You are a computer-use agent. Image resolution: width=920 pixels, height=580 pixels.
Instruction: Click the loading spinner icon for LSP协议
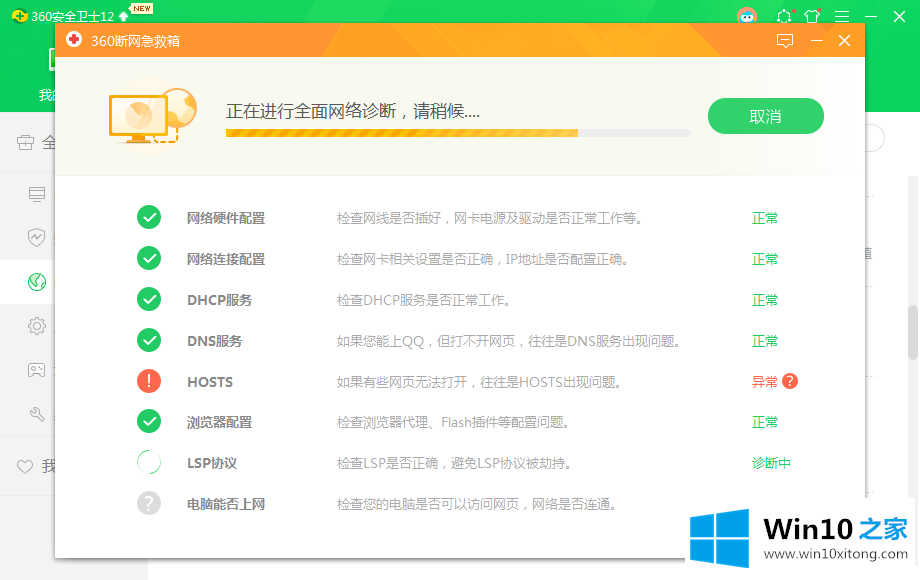[149, 462]
